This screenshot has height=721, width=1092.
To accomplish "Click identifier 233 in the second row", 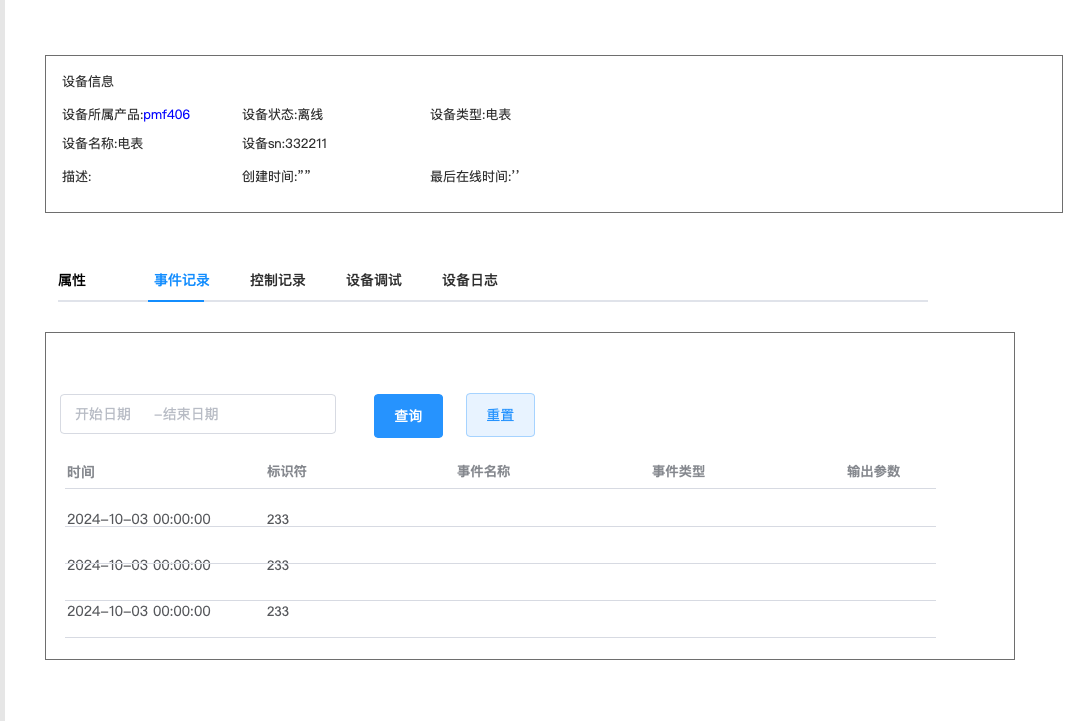I will (277, 565).
